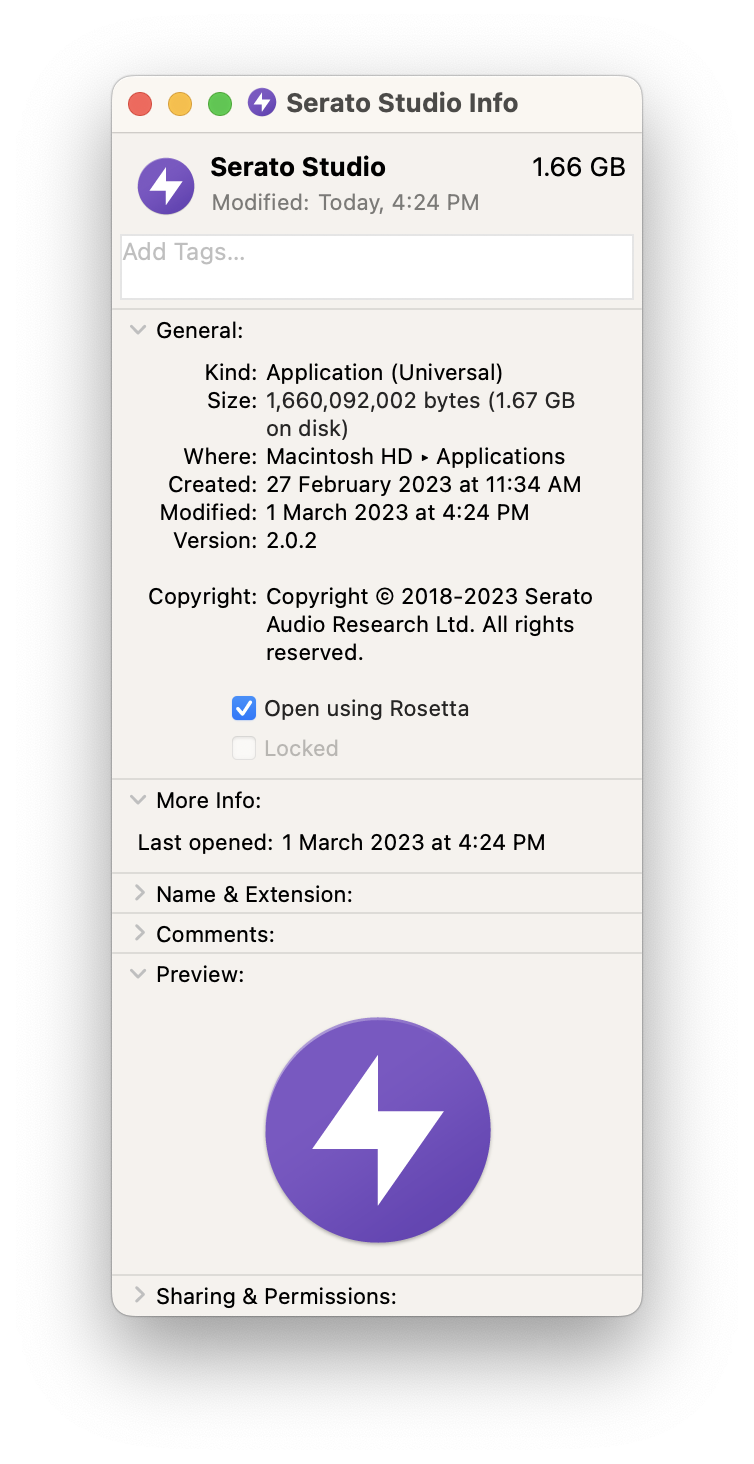Click the Serato Studio name text
This screenshot has height=1464, width=754.
(x=298, y=167)
